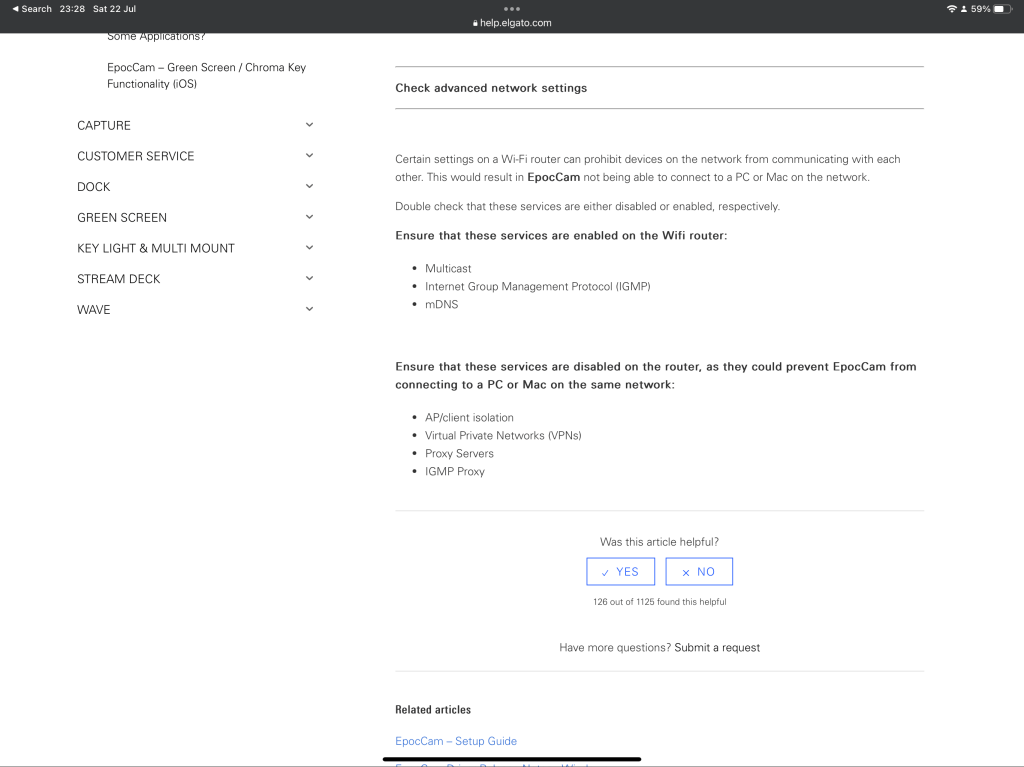
Task: Expand the DOCK section chevron
Action: [x=310, y=186]
